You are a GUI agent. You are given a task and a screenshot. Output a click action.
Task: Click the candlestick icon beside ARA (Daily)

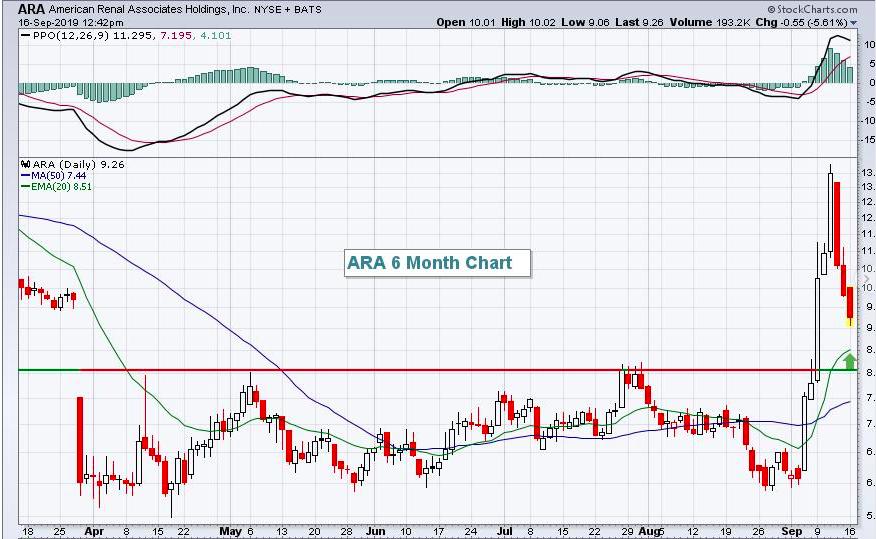pyautogui.click(x=23, y=163)
